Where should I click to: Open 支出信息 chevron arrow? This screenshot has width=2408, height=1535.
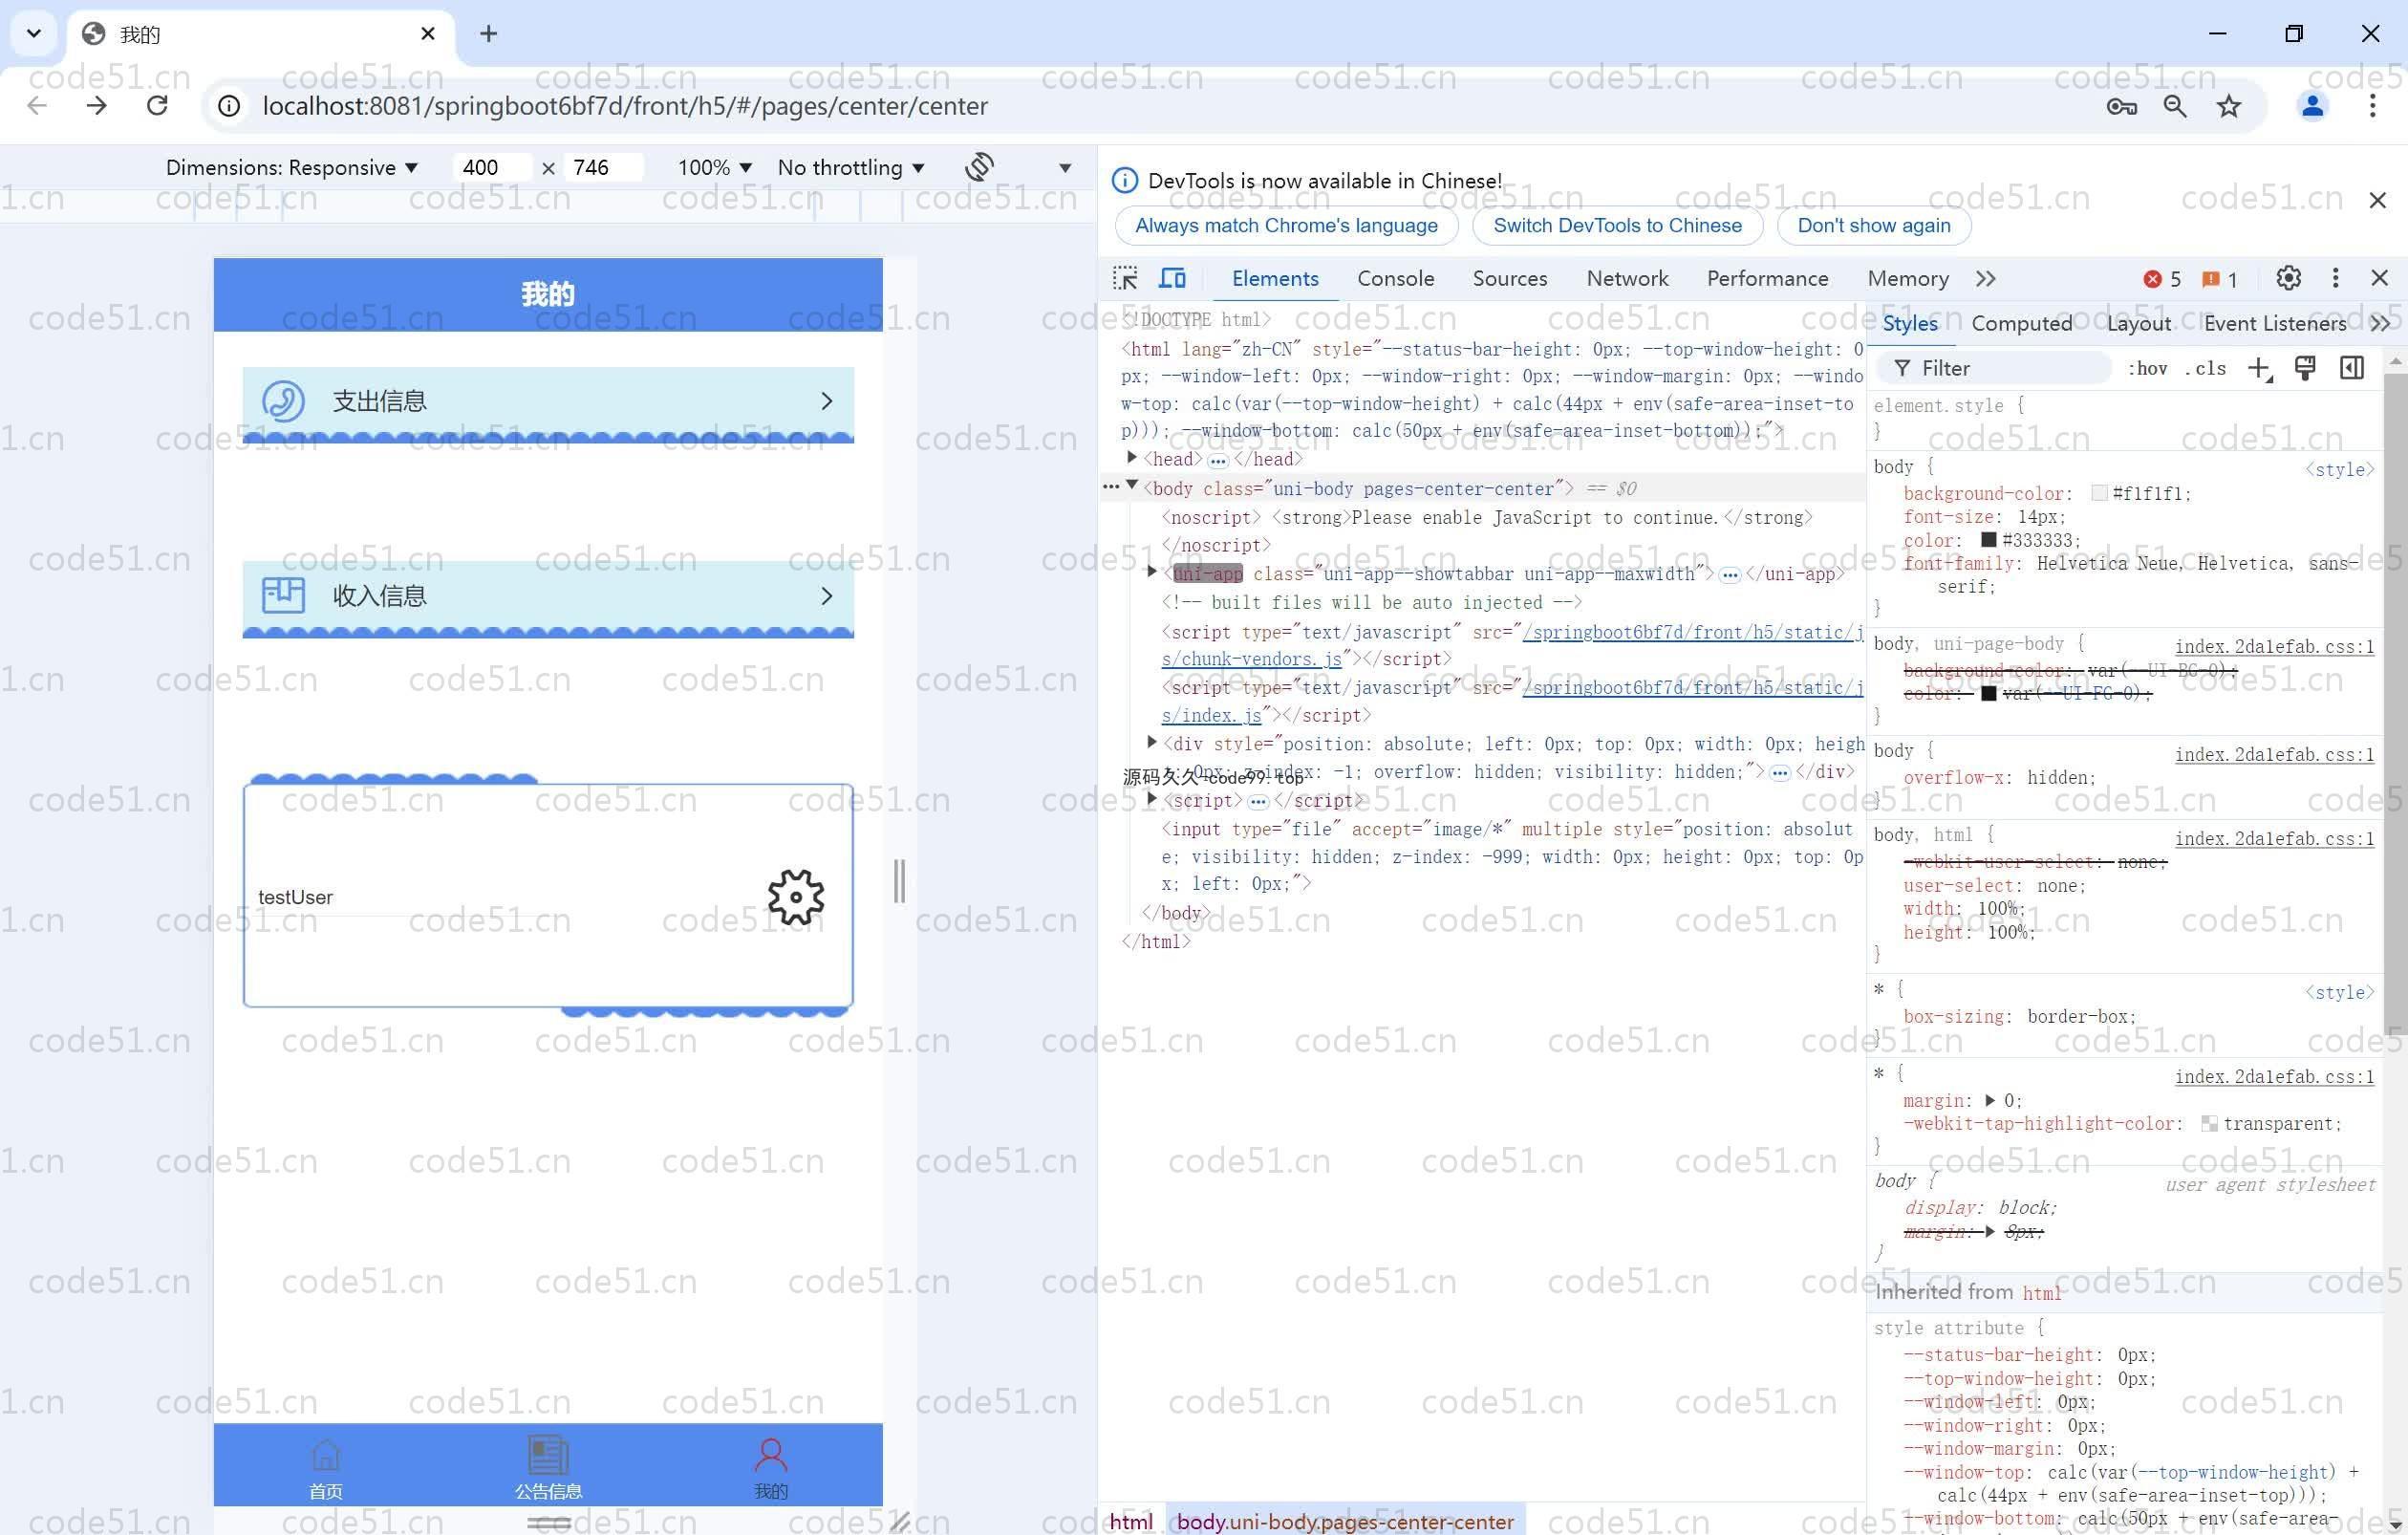pos(826,401)
